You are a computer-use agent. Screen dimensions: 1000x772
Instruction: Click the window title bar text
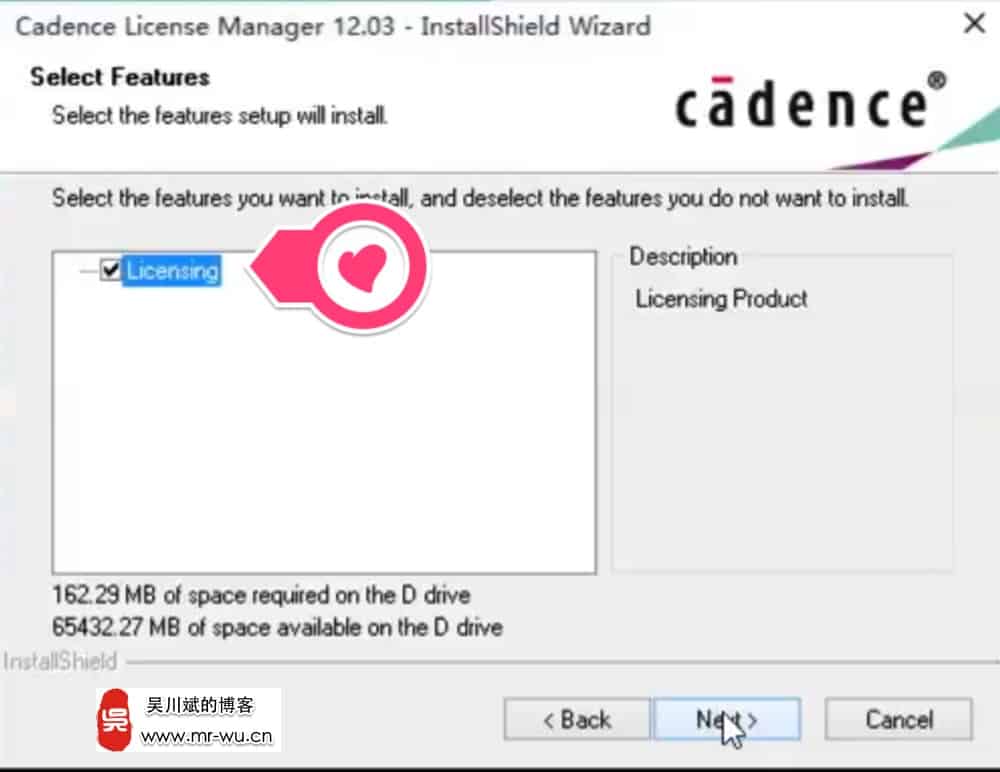coord(333,26)
